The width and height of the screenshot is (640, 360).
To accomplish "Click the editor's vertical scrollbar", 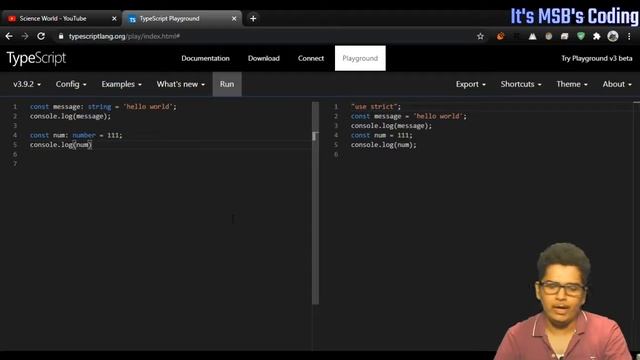I will [x=315, y=203].
